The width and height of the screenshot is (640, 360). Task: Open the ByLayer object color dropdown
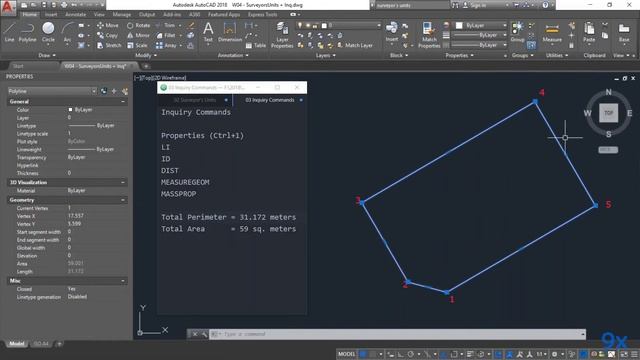tap(481, 25)
